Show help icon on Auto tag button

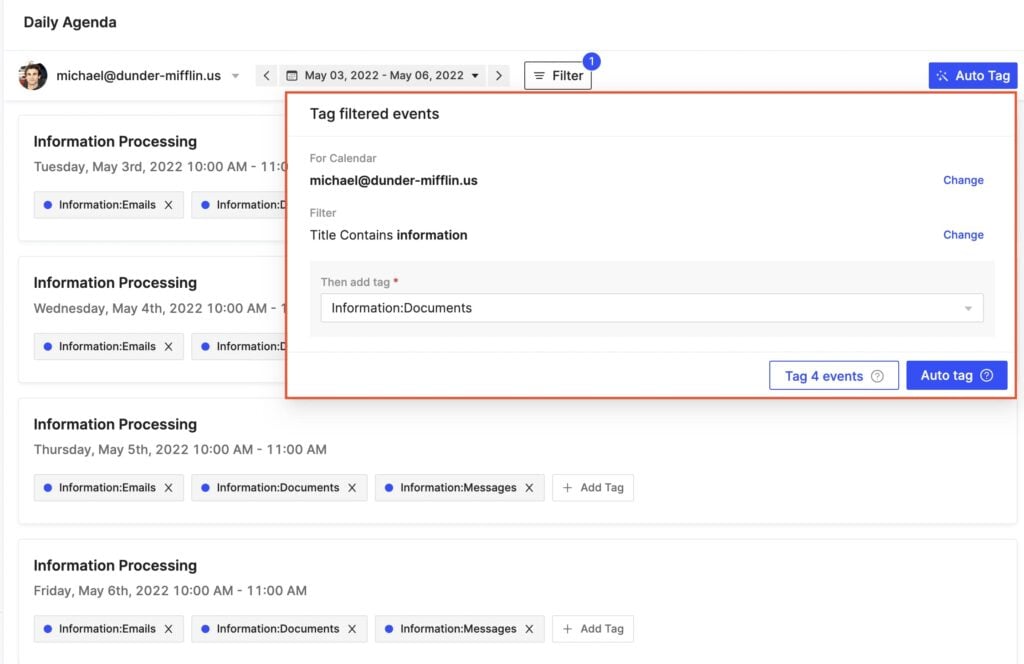tap(987, 375)
